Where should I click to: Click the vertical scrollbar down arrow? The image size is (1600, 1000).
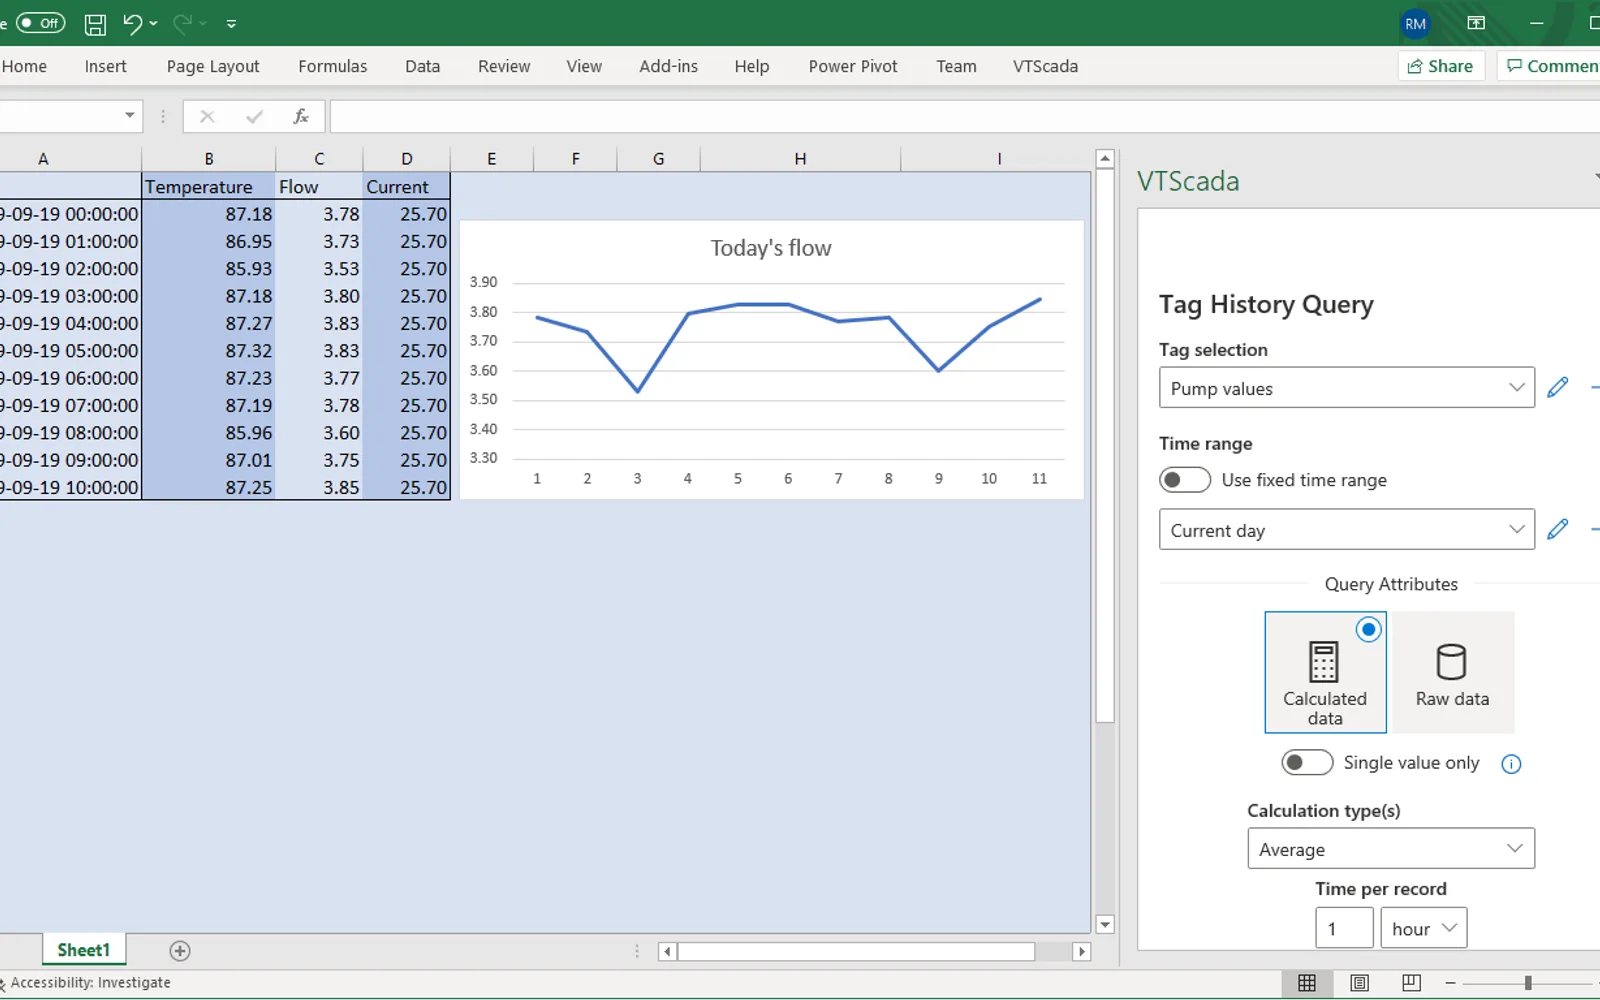click(x=1105, y=924)
